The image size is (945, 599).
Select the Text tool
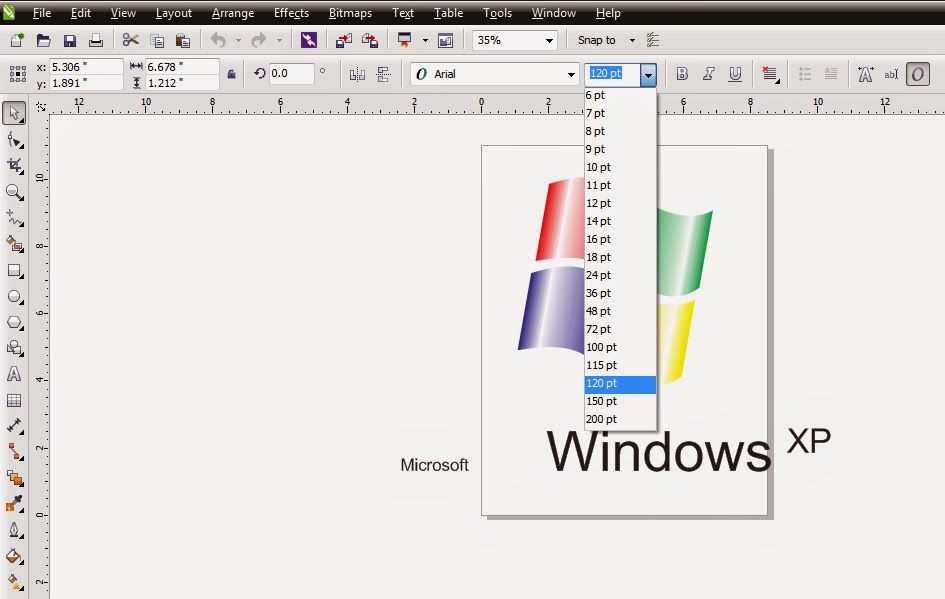[14, 374]
